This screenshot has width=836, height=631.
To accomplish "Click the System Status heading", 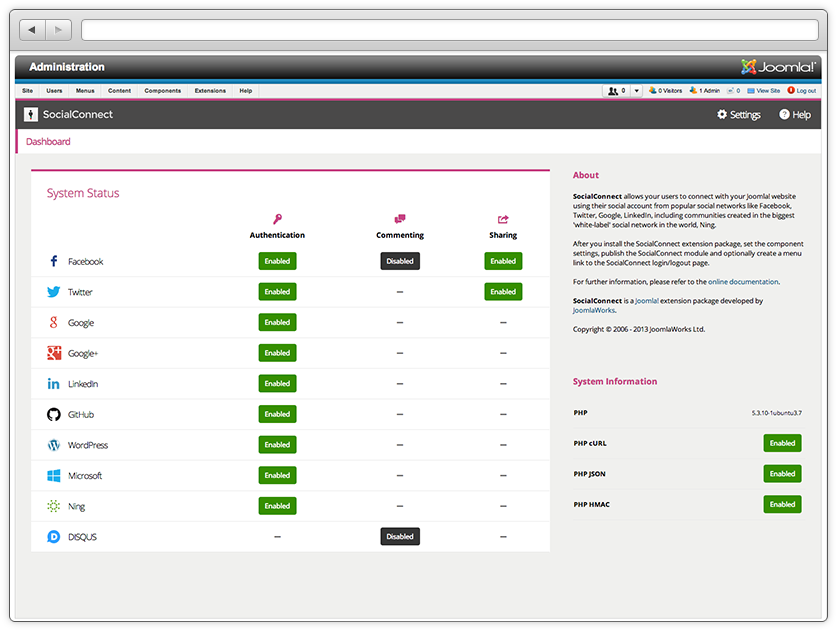I will coord(83,193).
